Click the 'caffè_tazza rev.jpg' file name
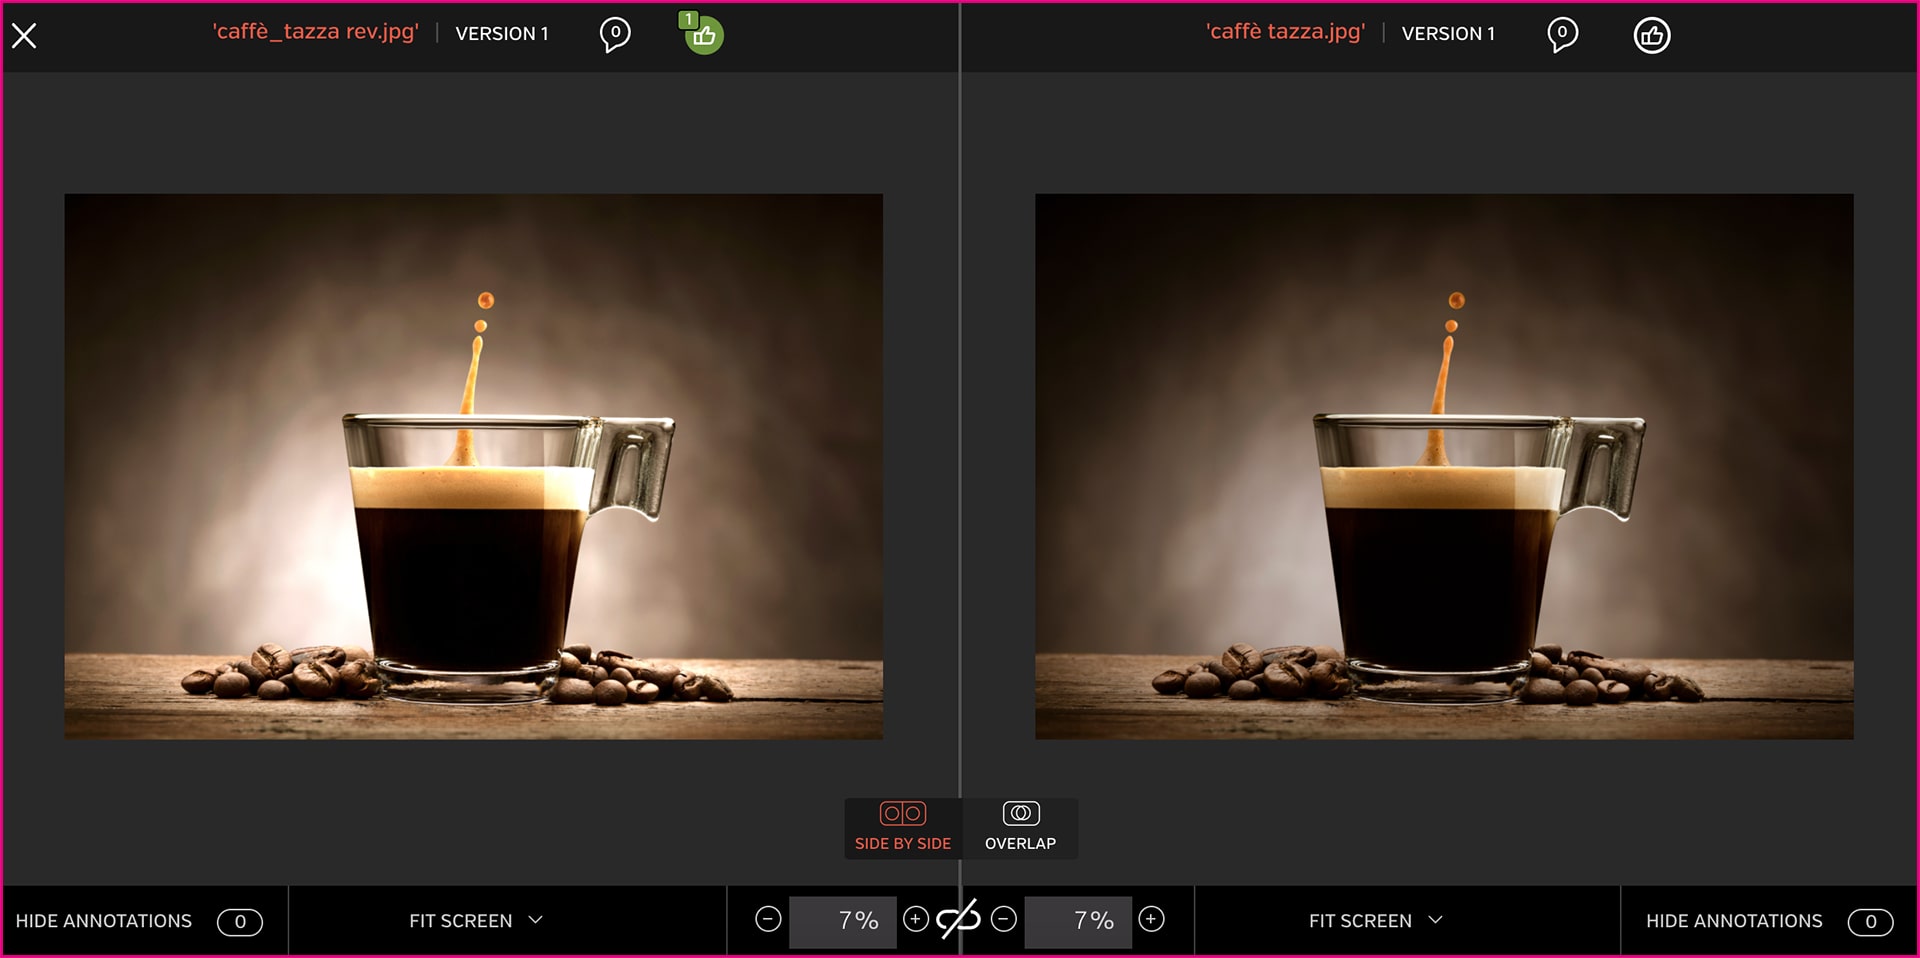1920x958 pixels. point(315,32)
